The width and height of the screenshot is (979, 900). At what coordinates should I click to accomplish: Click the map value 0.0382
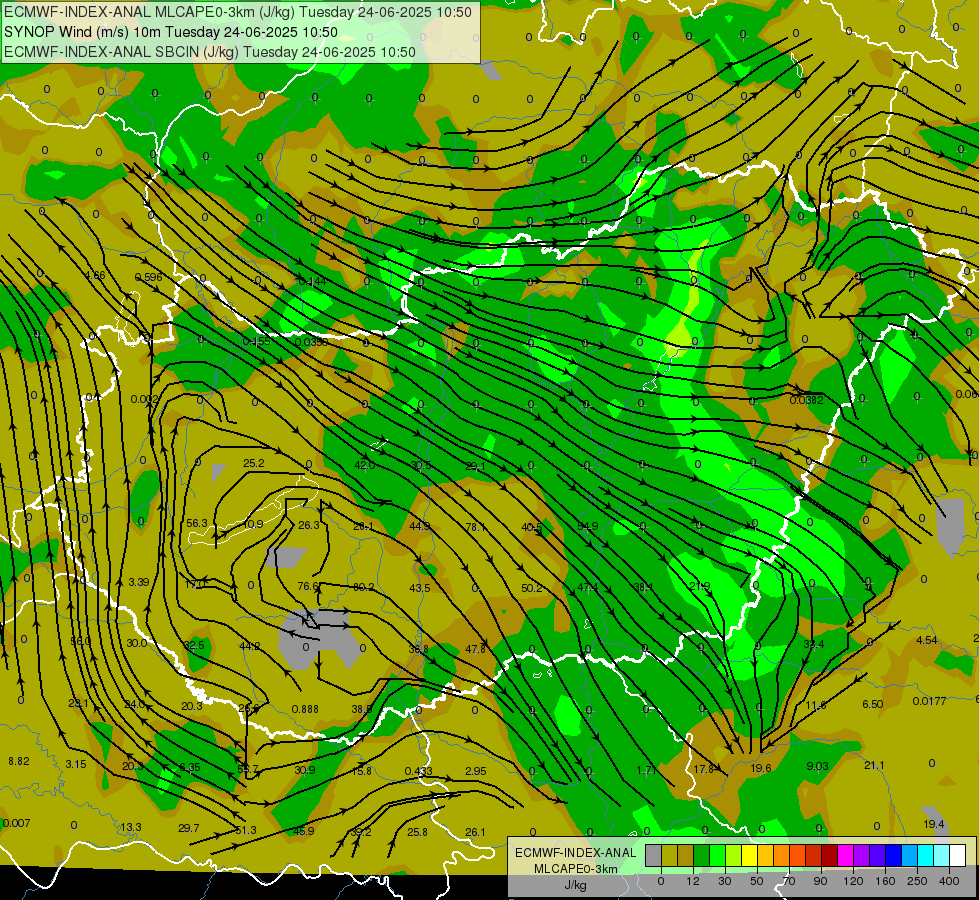(807, 400)
